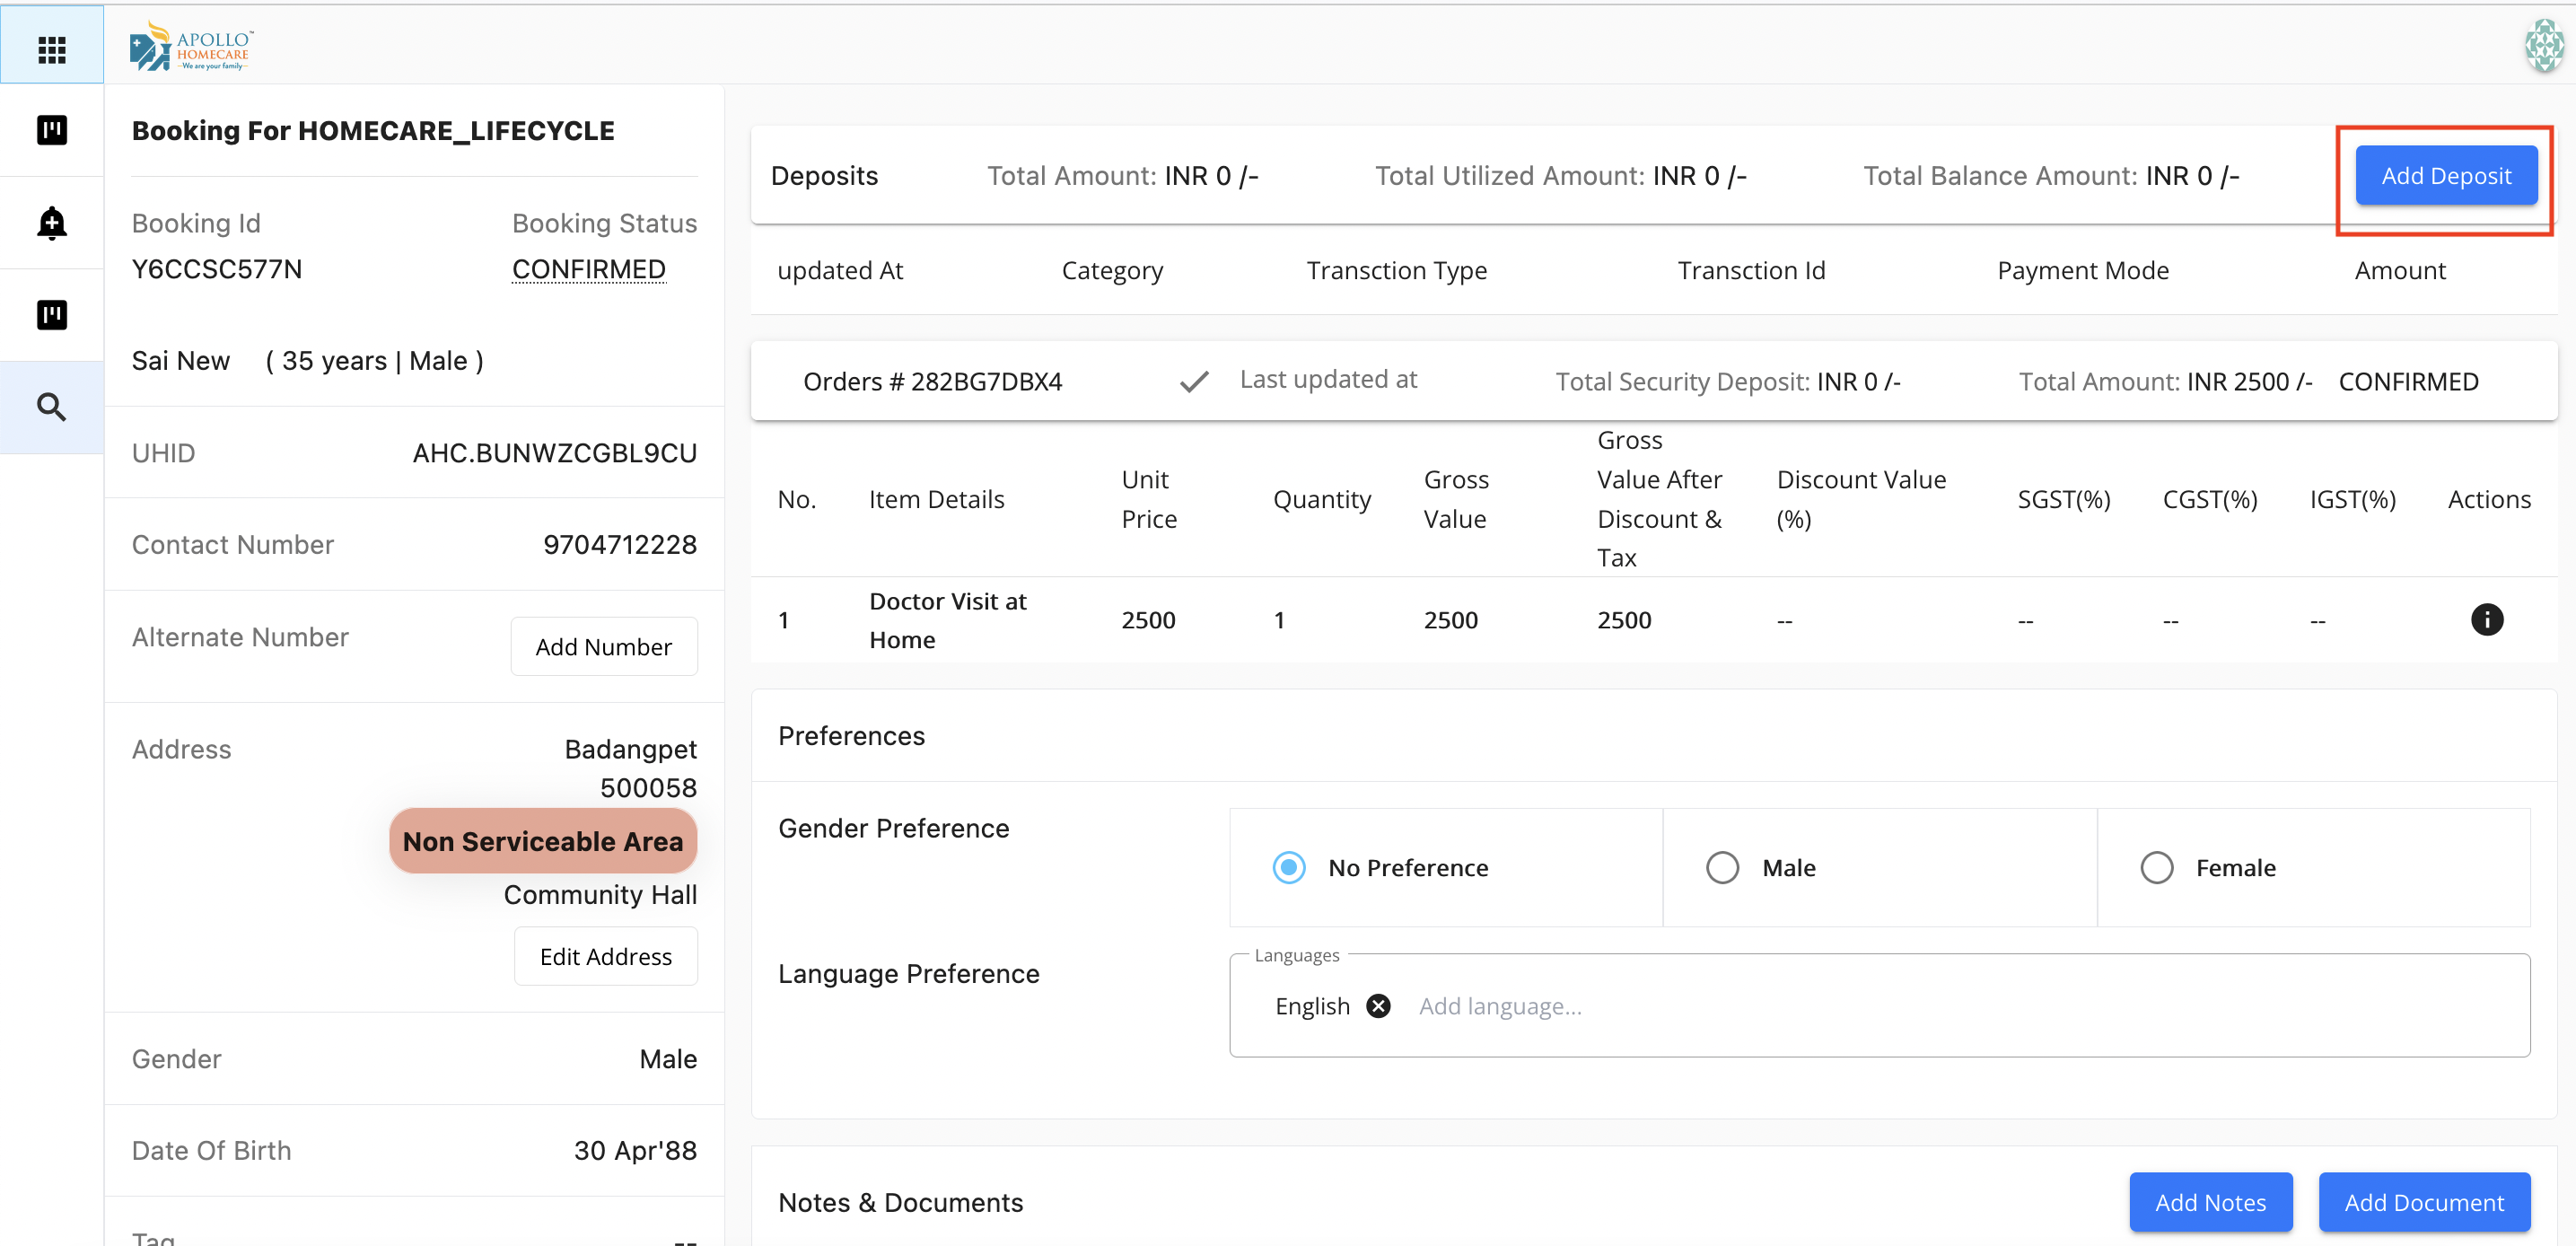Click the Add Number button

[603, 647]
